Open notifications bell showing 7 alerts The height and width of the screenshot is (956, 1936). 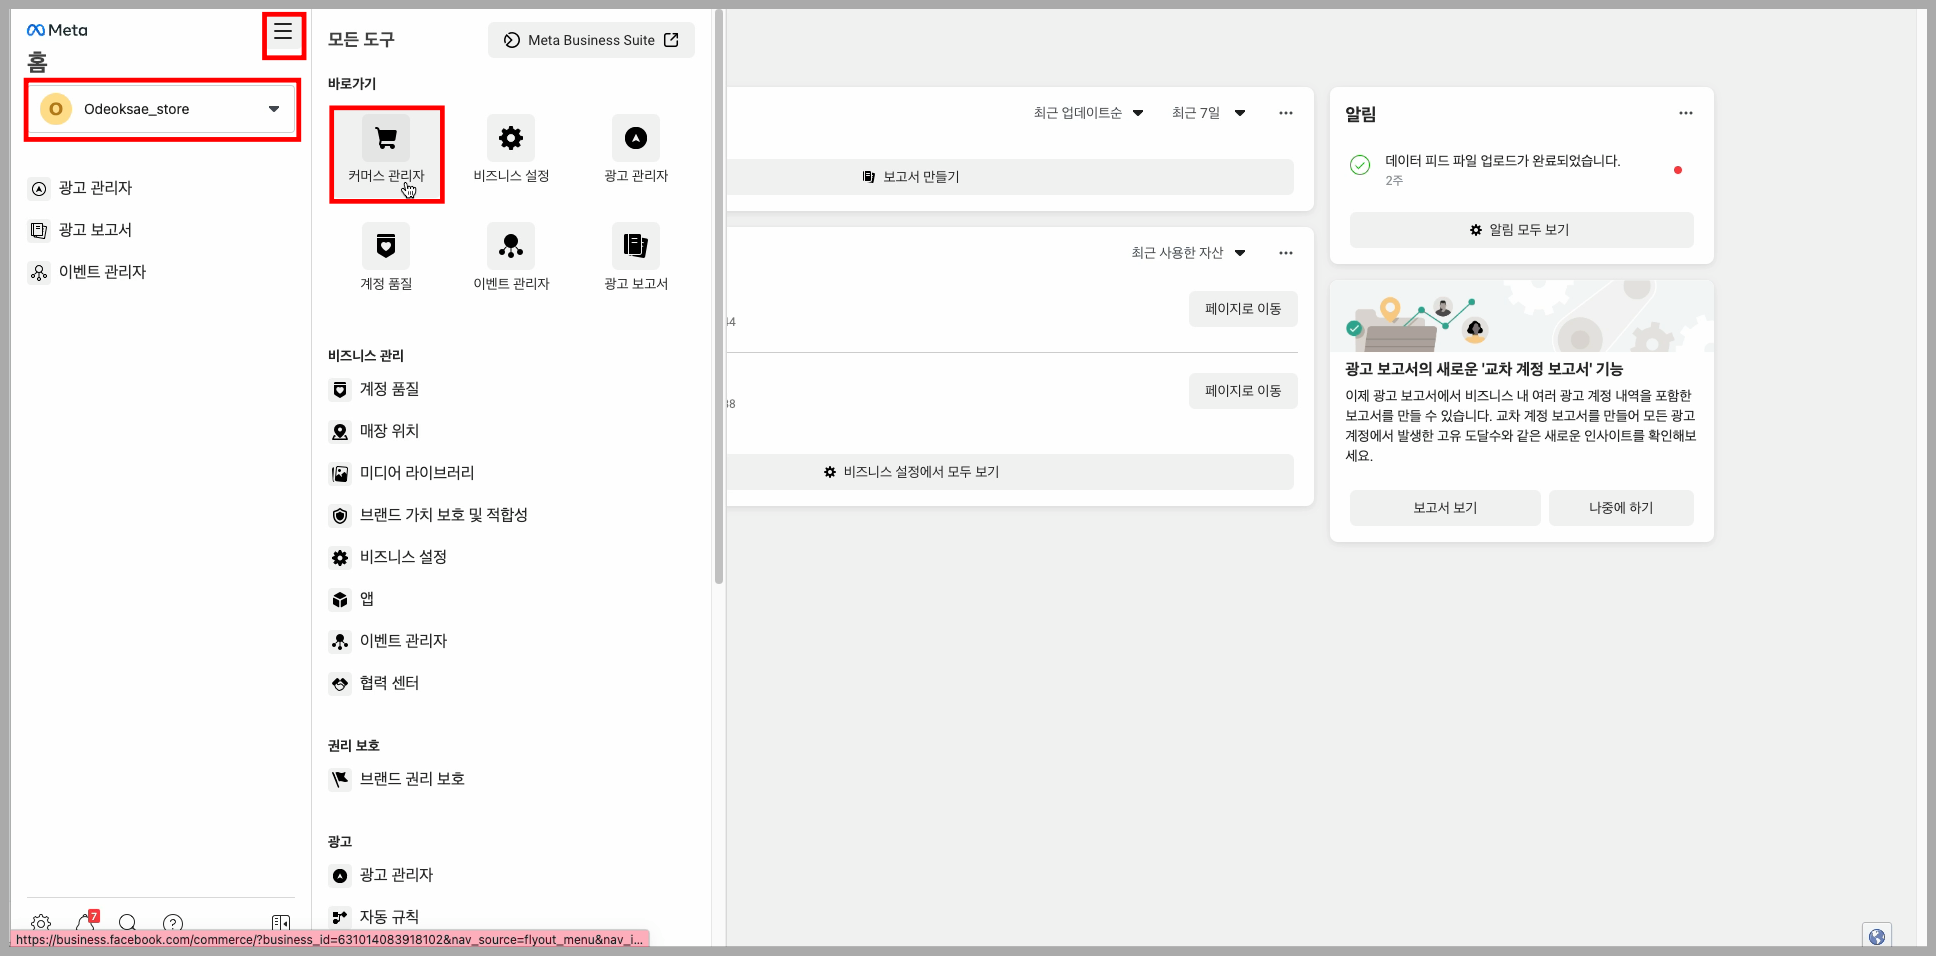pyautogui.click(x=85, y=924)
